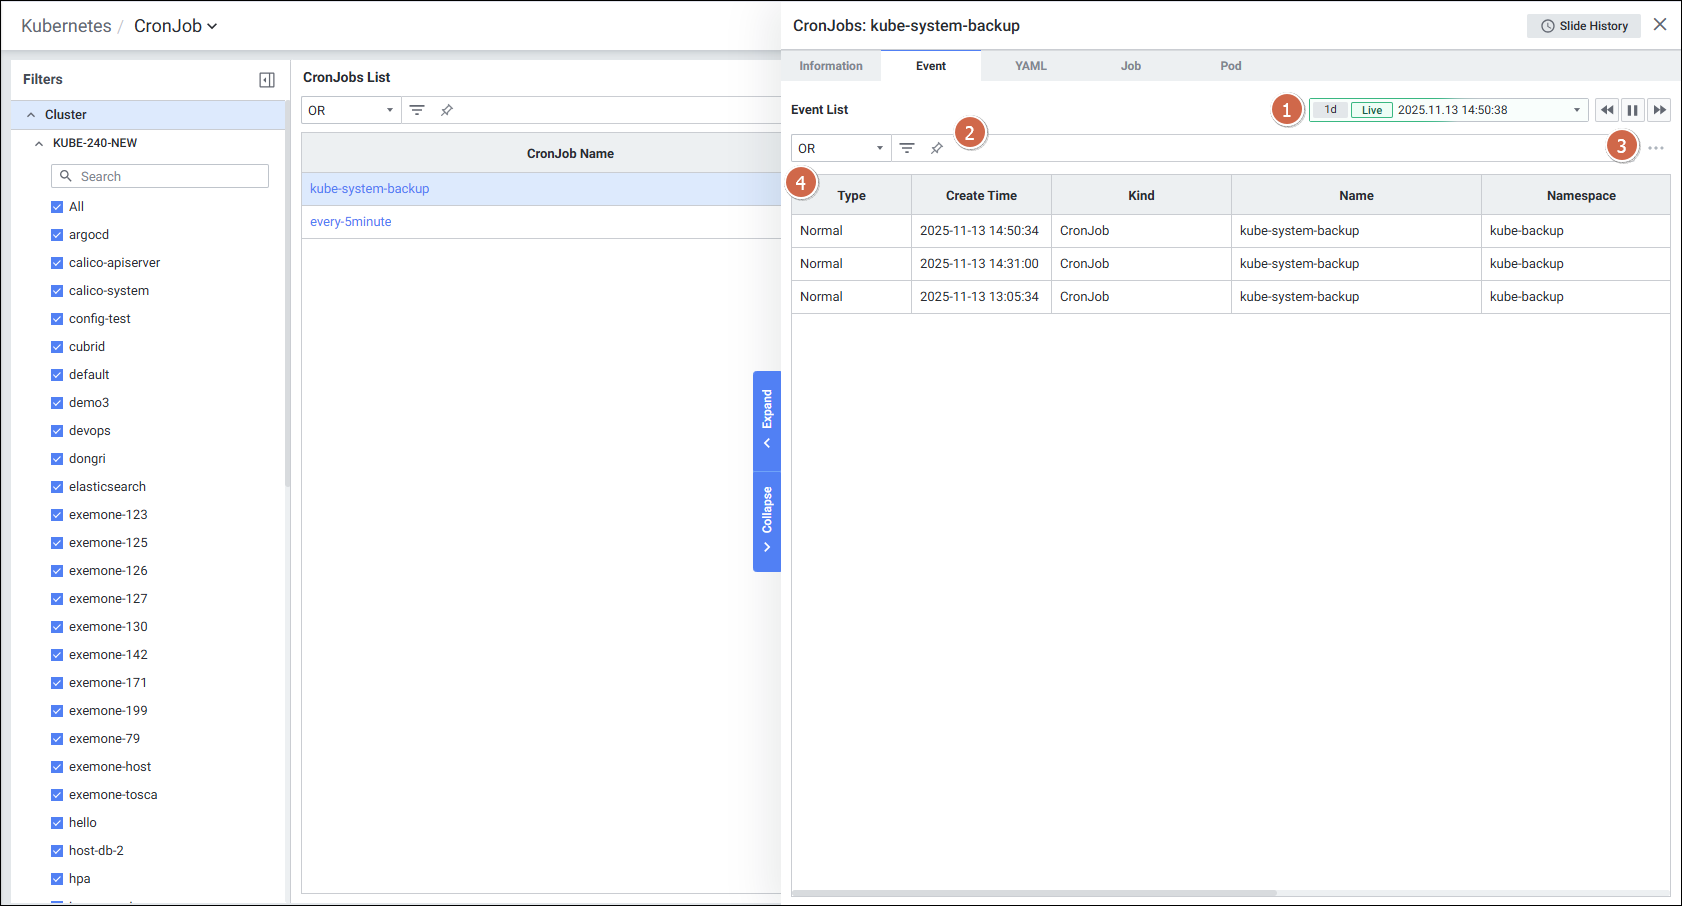Viewport: 1682px width, 906px height.
Task: Toggle the All namespaces checkbox
Action: (57, 207)
